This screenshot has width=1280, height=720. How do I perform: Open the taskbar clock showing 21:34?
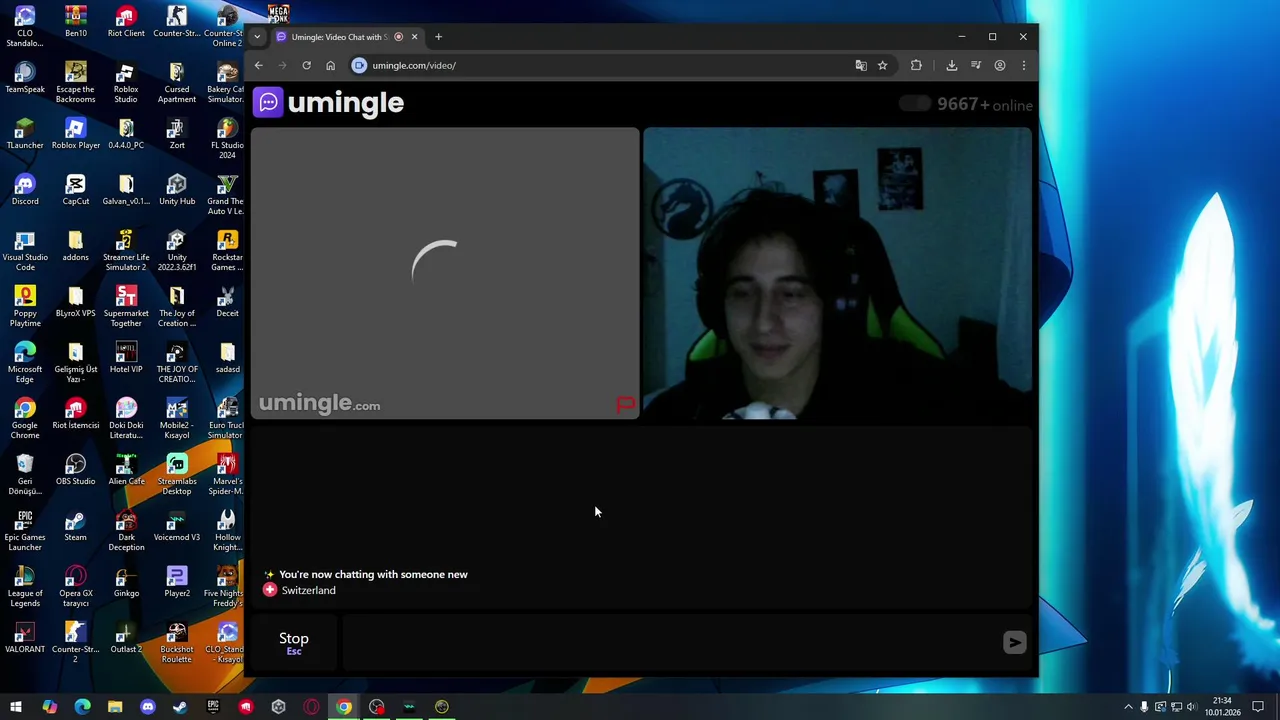pos(1222,707)
